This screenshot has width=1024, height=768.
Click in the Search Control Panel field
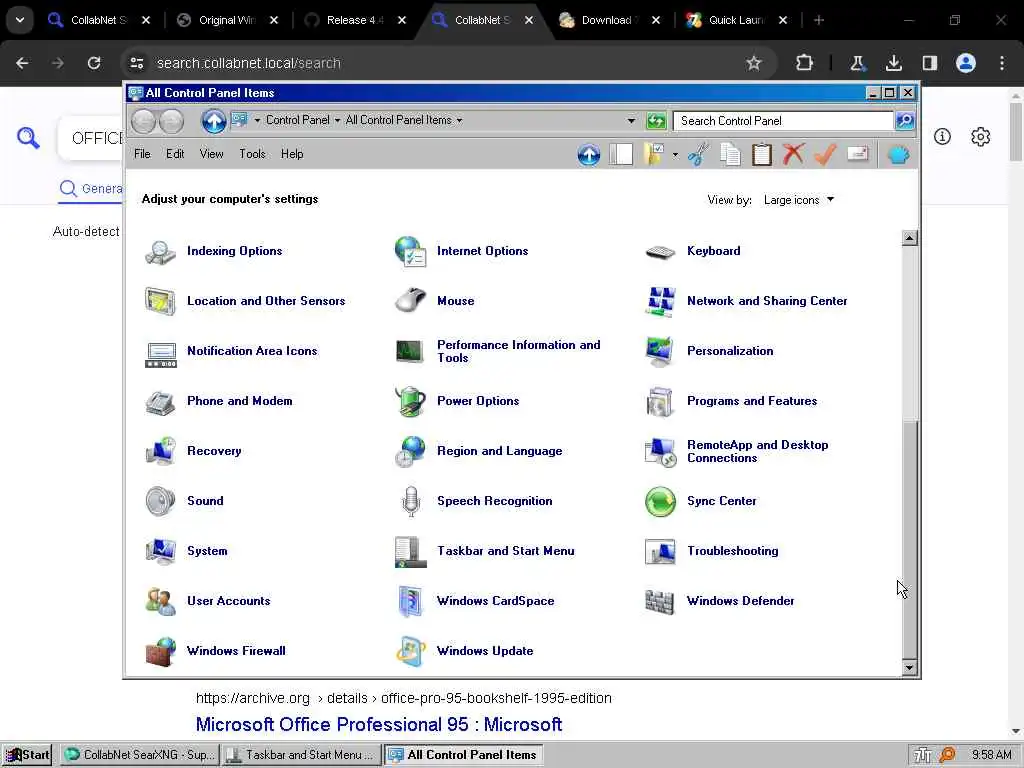[783, 121]
